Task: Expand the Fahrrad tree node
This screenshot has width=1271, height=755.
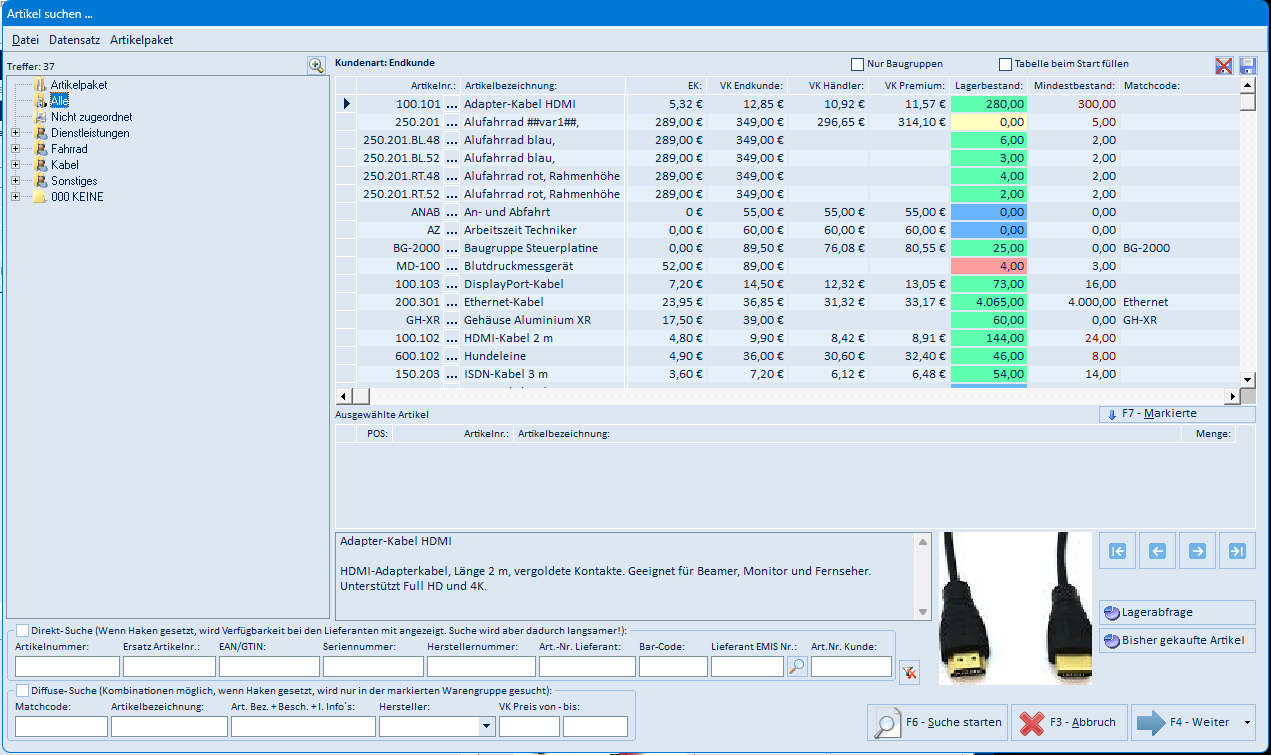Action: click(x=15, y=149)
